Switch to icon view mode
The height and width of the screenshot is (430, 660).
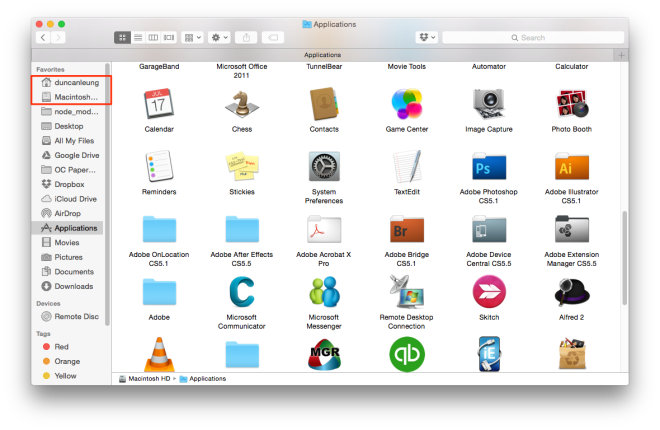(122, 38)
